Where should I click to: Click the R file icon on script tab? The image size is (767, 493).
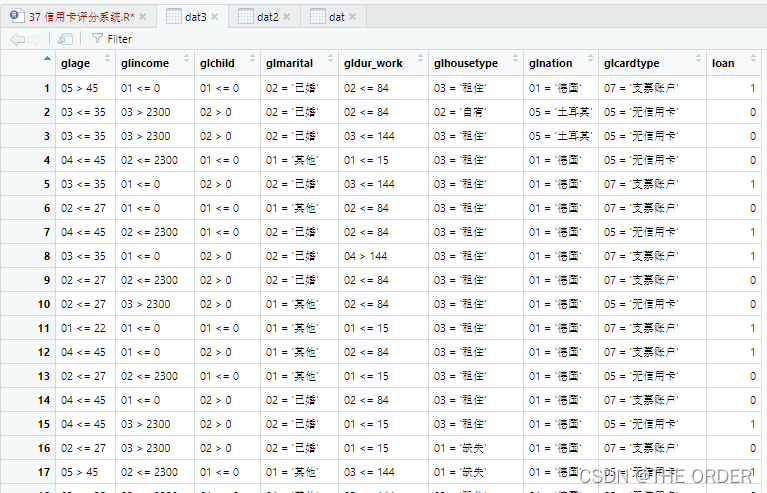[17, 17]
